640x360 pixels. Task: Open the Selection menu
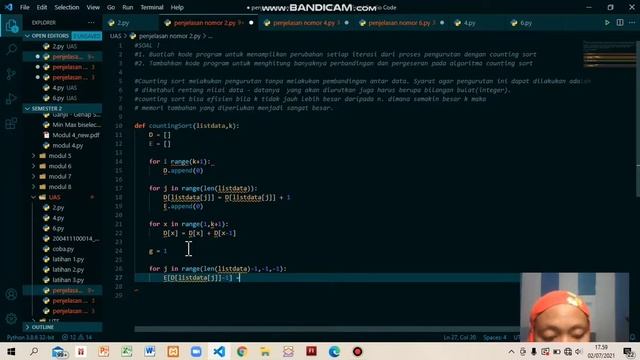pos(67,7)
